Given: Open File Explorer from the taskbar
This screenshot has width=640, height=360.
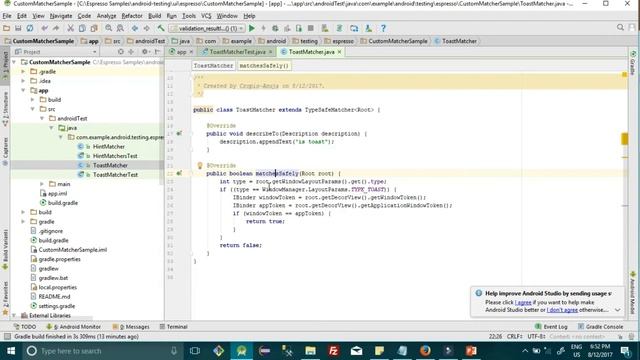Looking at the screenshot, I should (310, 351).
